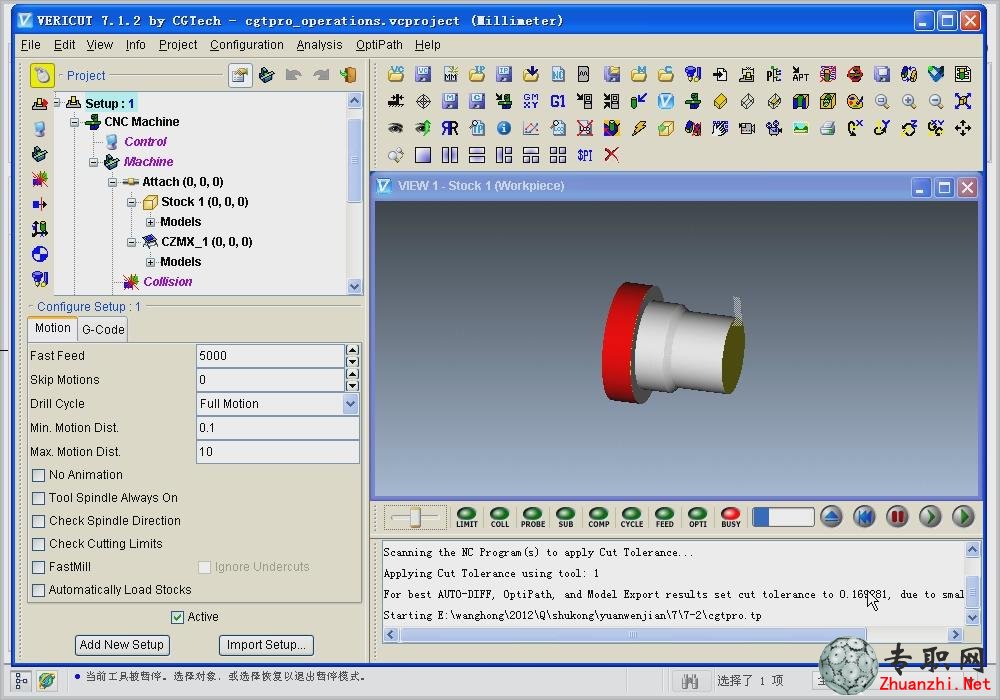Open the Drill Cycle dropdown
This screenshot has width=1000, height=700.
click(x=350, y=404)
